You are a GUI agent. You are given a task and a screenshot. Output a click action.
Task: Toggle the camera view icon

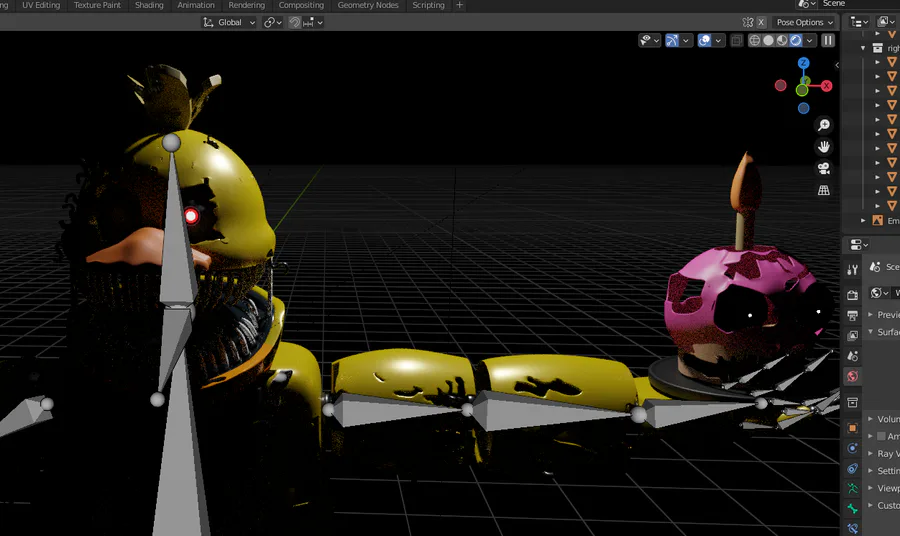(x=824, y=169)
